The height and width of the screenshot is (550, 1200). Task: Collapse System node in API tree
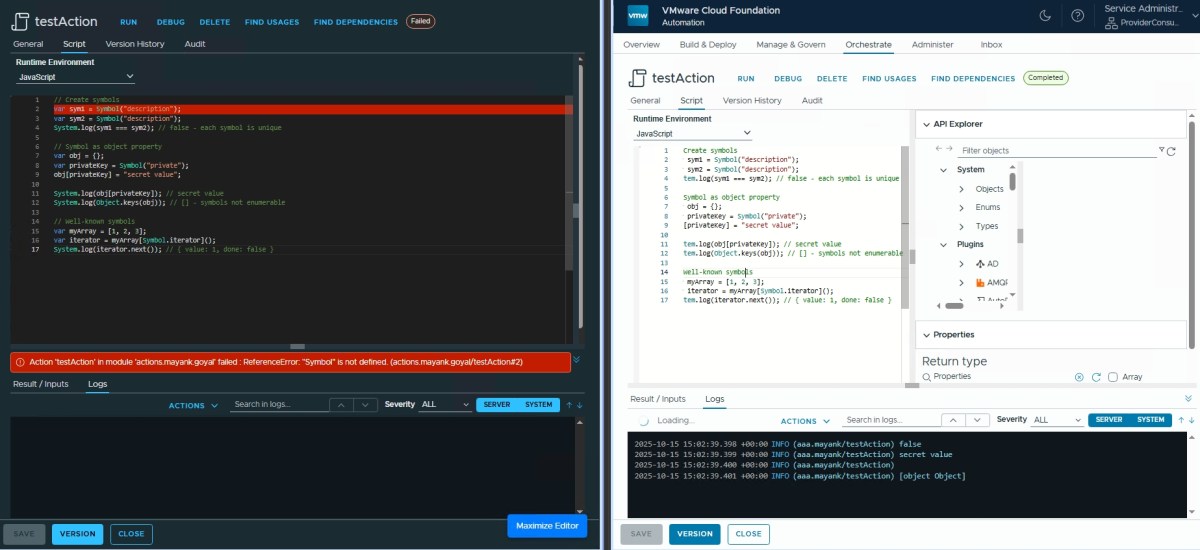point(943,170)
